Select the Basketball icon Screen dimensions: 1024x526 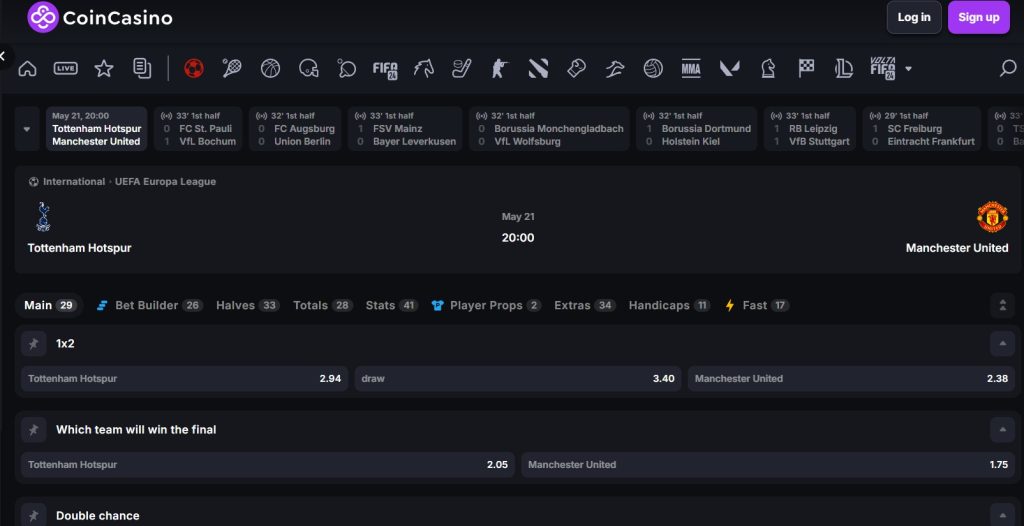pyautogui.click(x=270, y=68)
